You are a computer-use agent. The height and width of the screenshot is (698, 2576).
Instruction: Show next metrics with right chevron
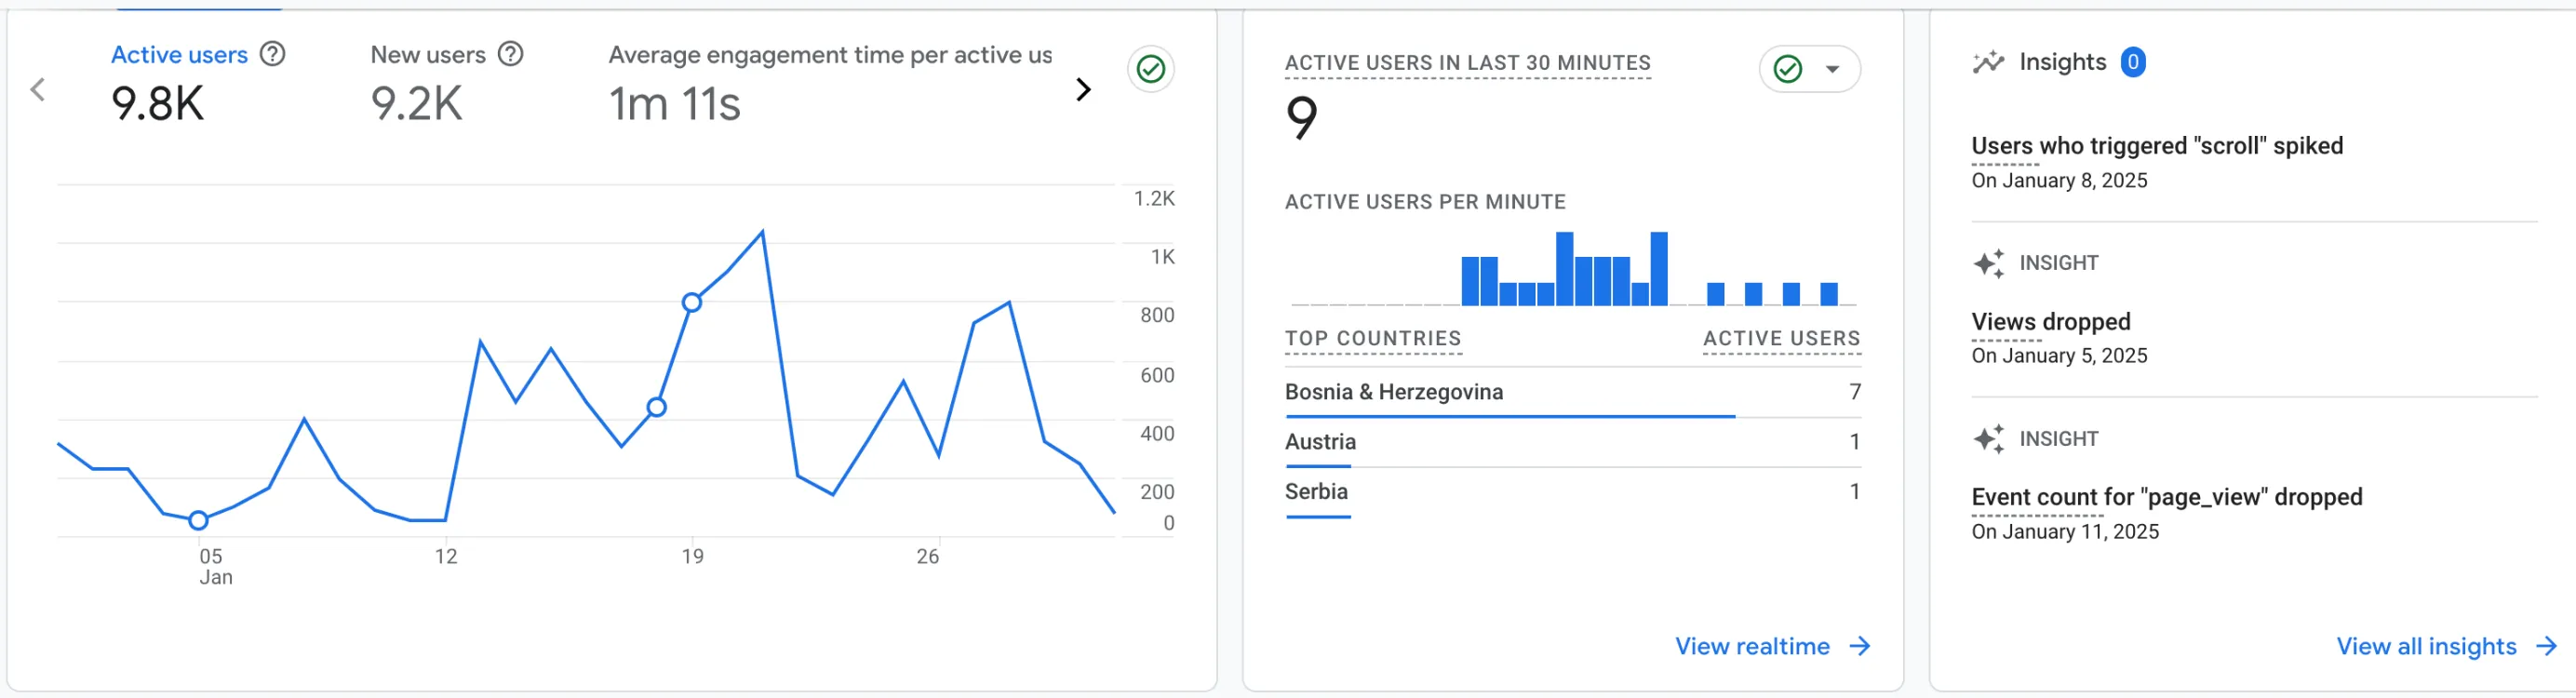(1083, 90)
